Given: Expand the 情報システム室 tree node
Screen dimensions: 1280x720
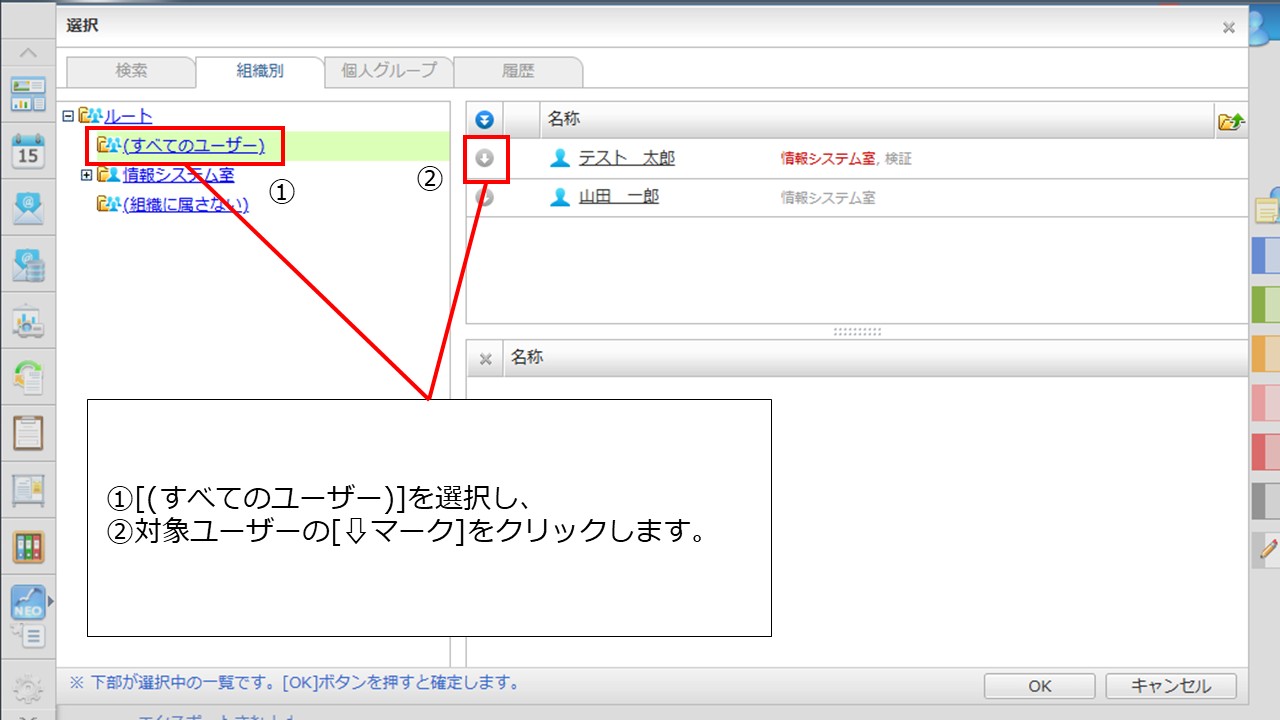Looking at the screenshot, I should [x=87, y=175].
